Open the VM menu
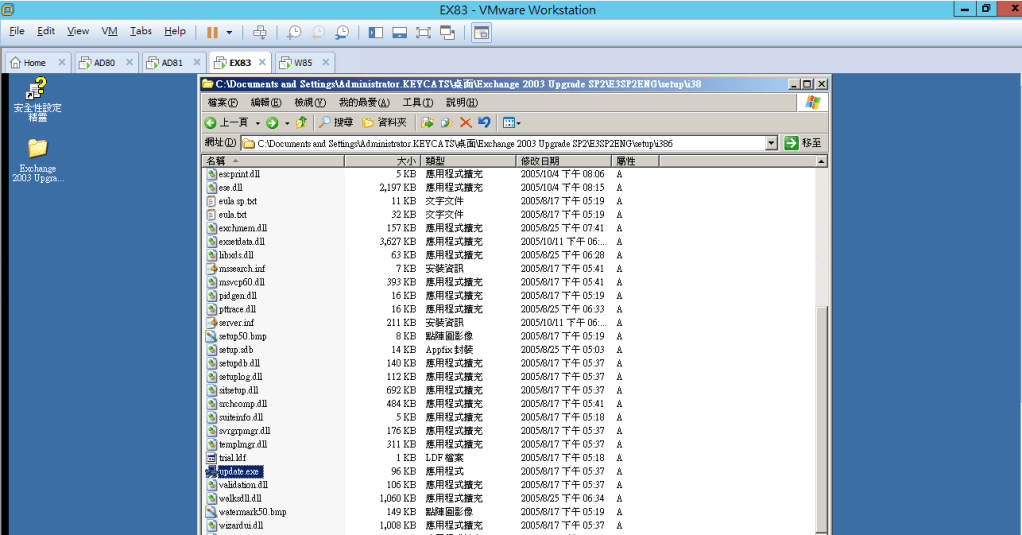The height and width of the screenshot is (535, 1022). (109, 31)
